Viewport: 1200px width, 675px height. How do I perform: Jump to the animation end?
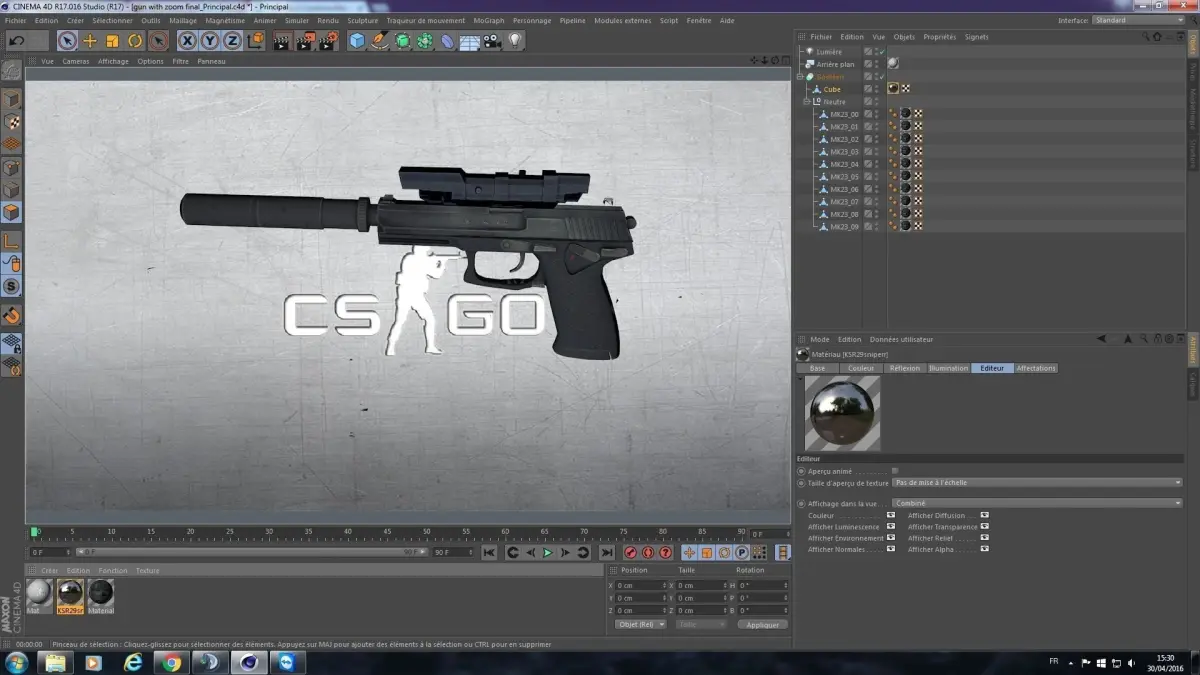pos(606,553)
